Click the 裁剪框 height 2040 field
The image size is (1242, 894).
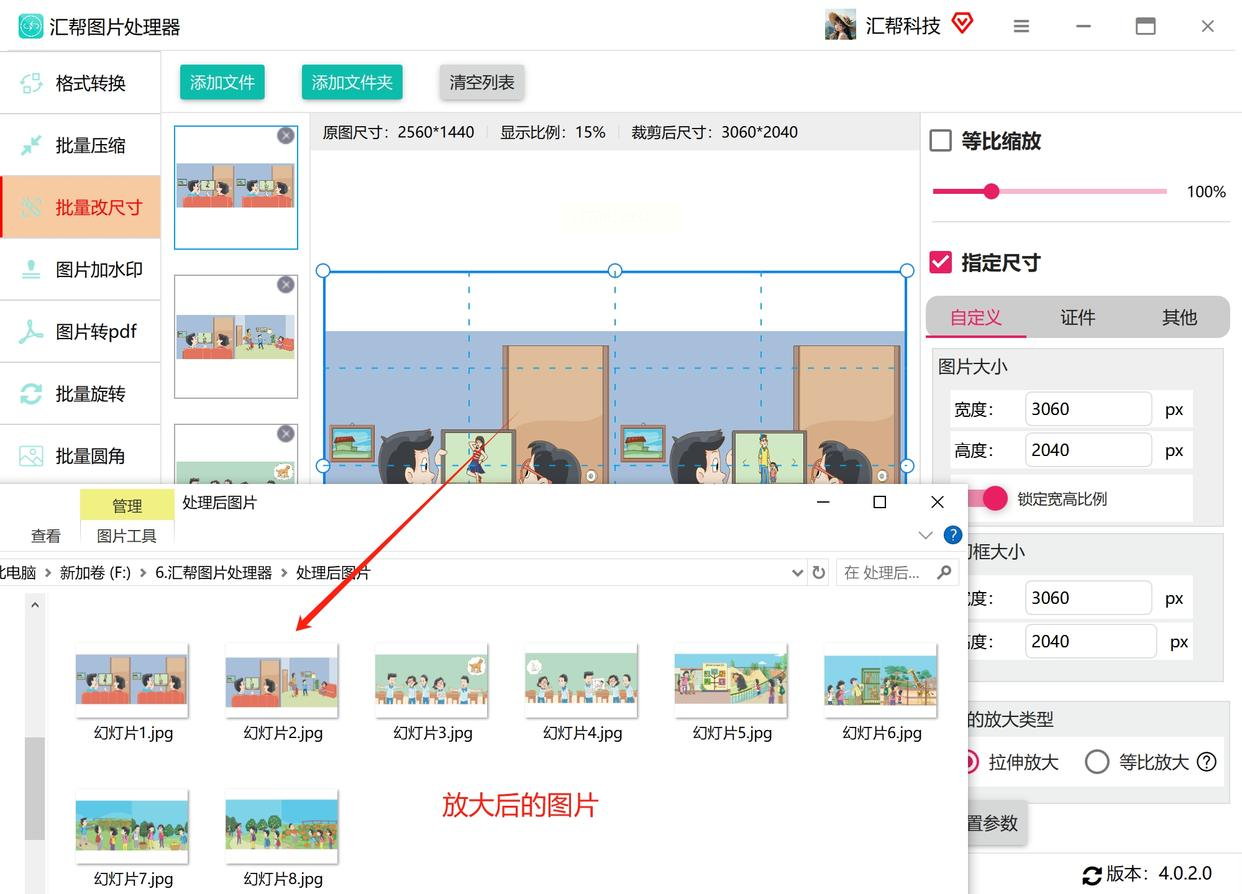[1091, 641]
